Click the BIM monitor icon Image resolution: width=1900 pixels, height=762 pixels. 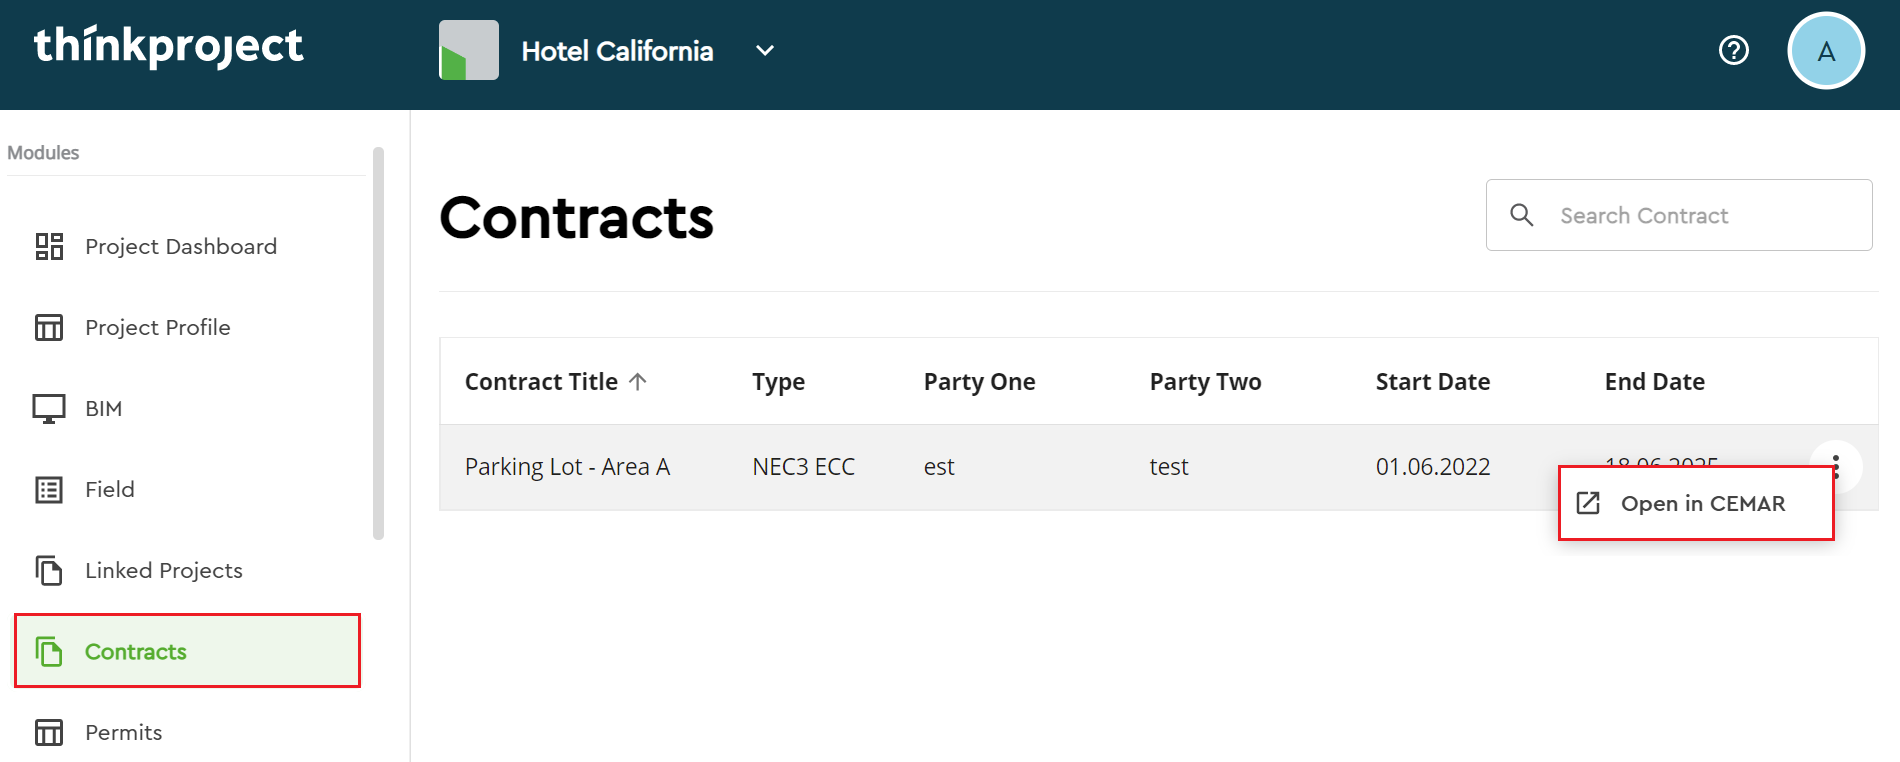coord(49,408)
